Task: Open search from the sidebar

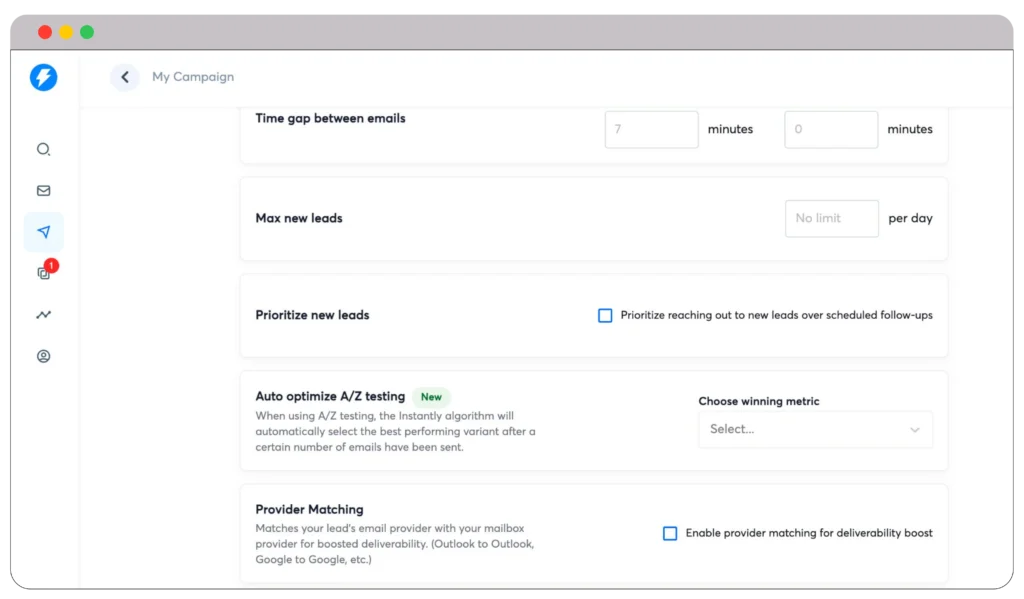Action: (43, 149)
